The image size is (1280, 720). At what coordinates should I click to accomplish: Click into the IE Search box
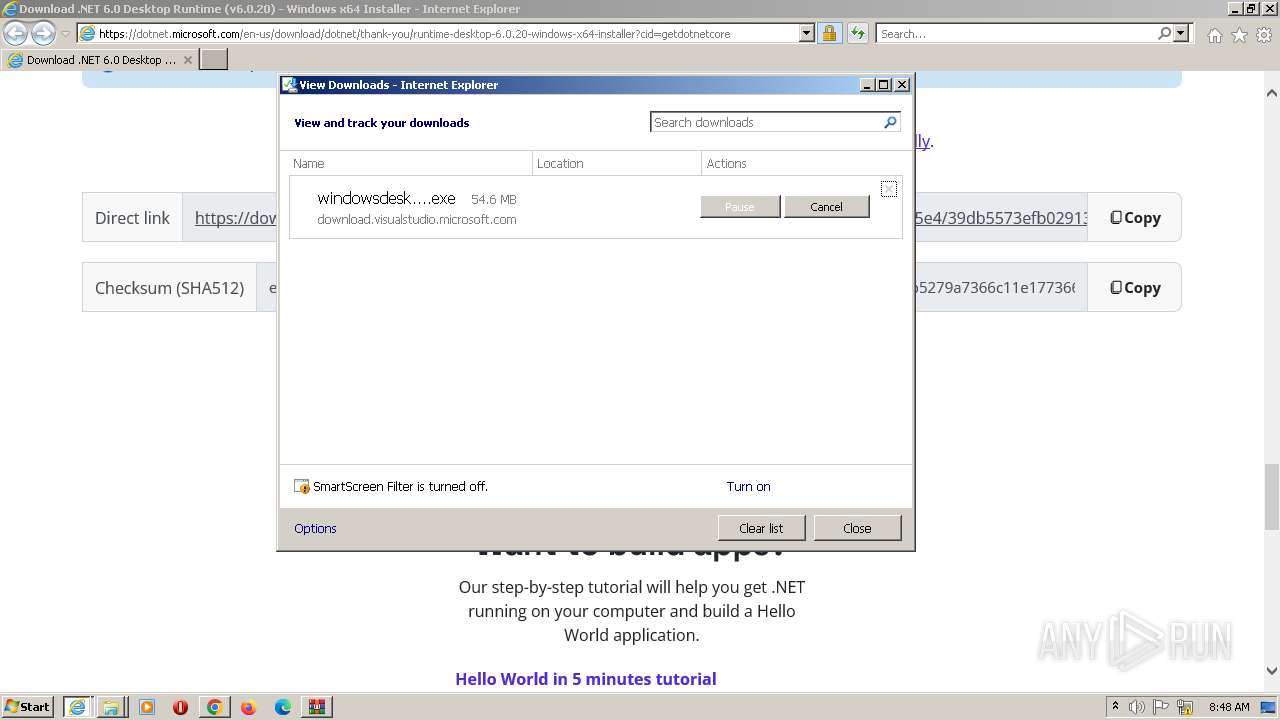coord(1016,33)
